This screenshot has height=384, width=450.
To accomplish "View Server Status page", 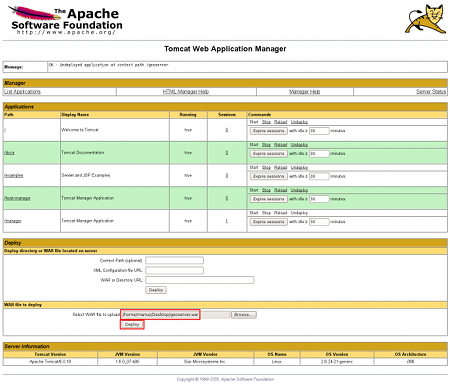I will tap(431, 91).
